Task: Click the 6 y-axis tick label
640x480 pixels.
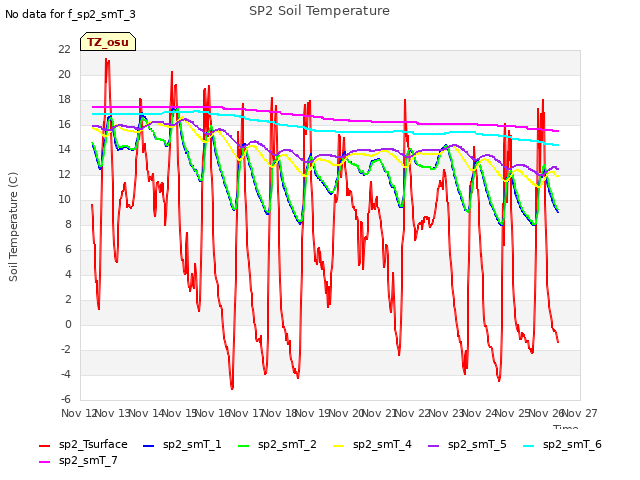Action: (x=68, y=249)
